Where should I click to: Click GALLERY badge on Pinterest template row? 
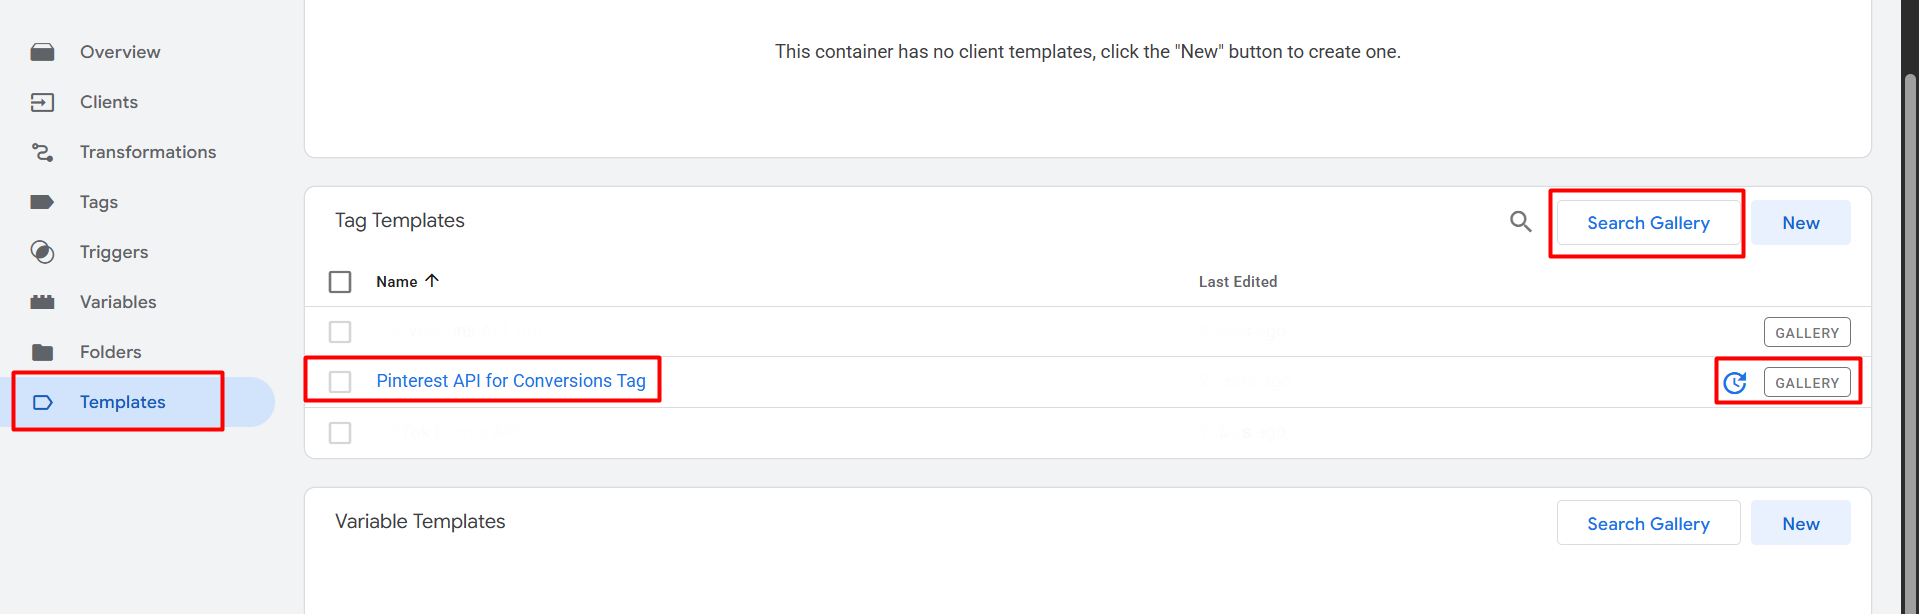[1807, 383]
